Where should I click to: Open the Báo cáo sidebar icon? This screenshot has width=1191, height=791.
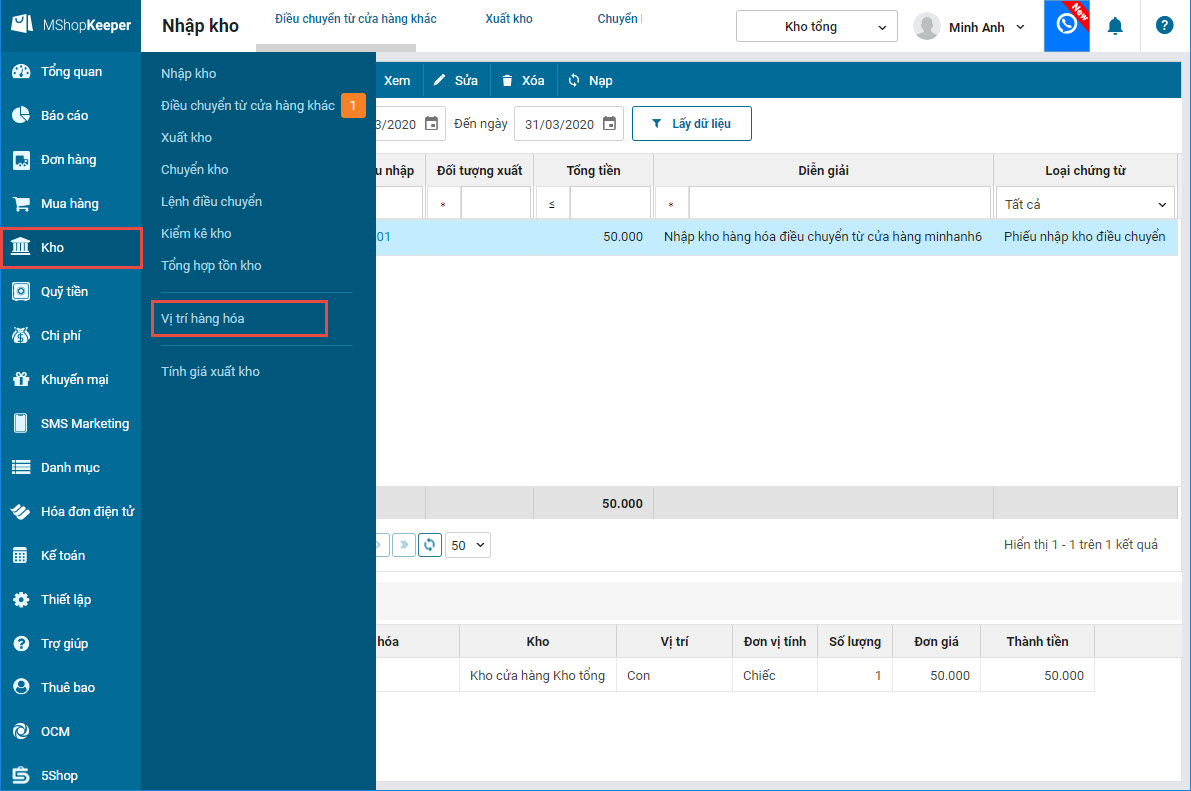click(x=21, y=115)
